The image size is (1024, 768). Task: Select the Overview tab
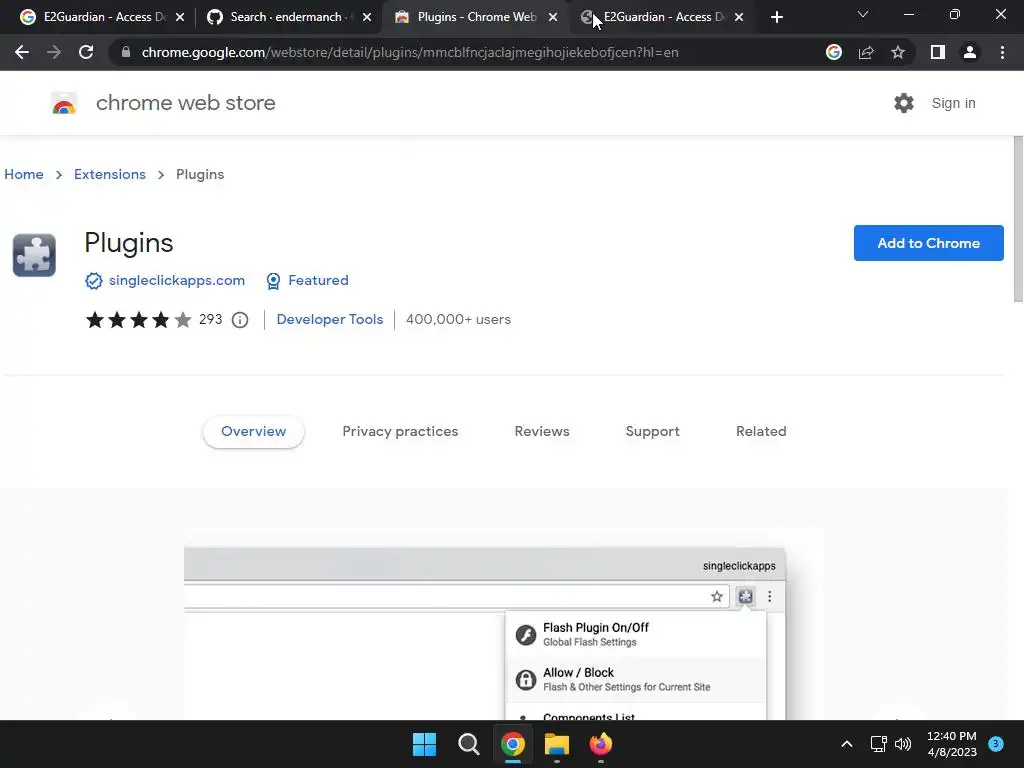coord(253,432)
